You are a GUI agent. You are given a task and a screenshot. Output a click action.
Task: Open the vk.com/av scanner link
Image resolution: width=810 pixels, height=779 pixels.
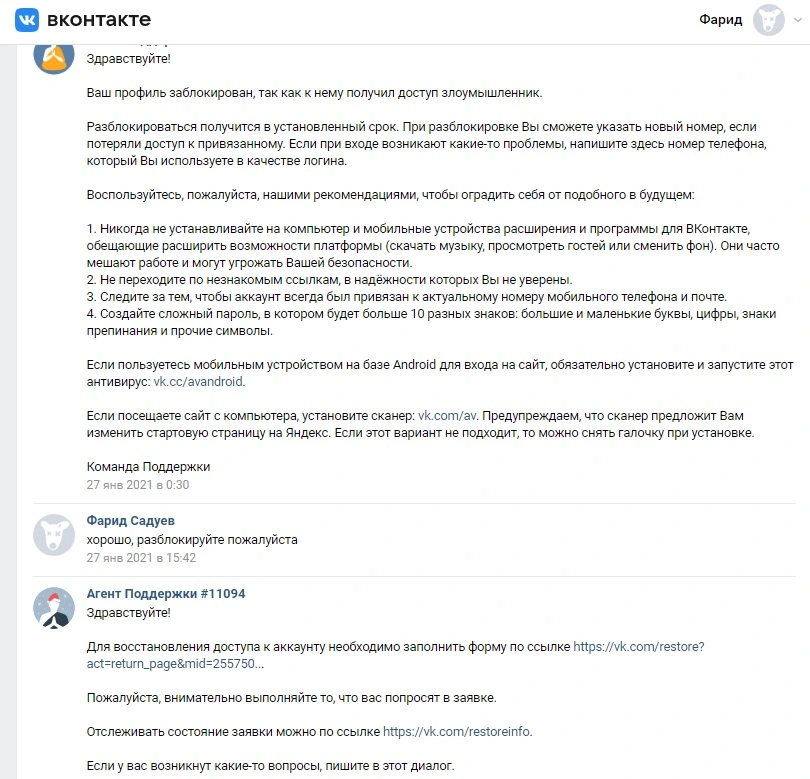(x=447, y=416)
